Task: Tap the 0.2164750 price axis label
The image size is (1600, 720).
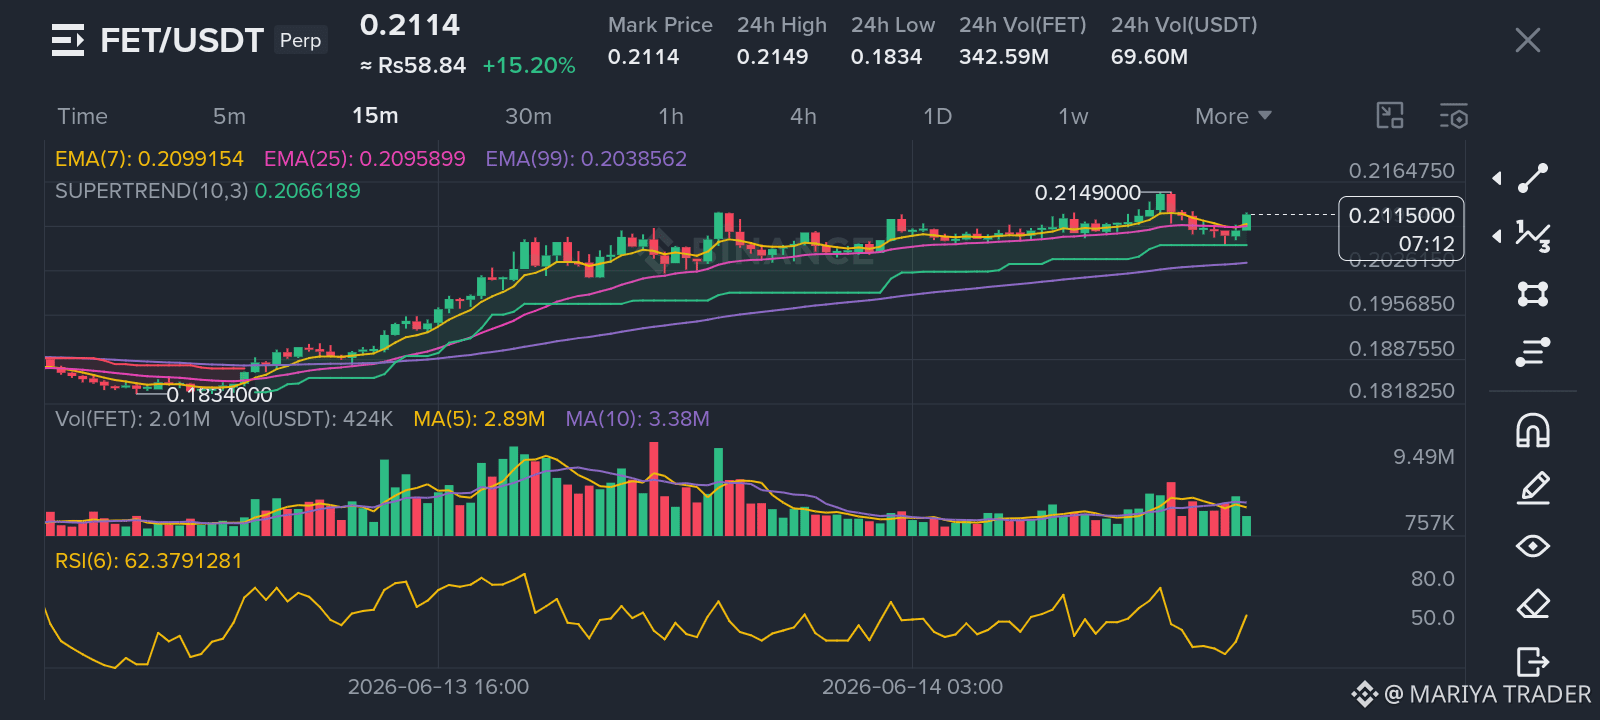Action: click(x=1402, y=171)
